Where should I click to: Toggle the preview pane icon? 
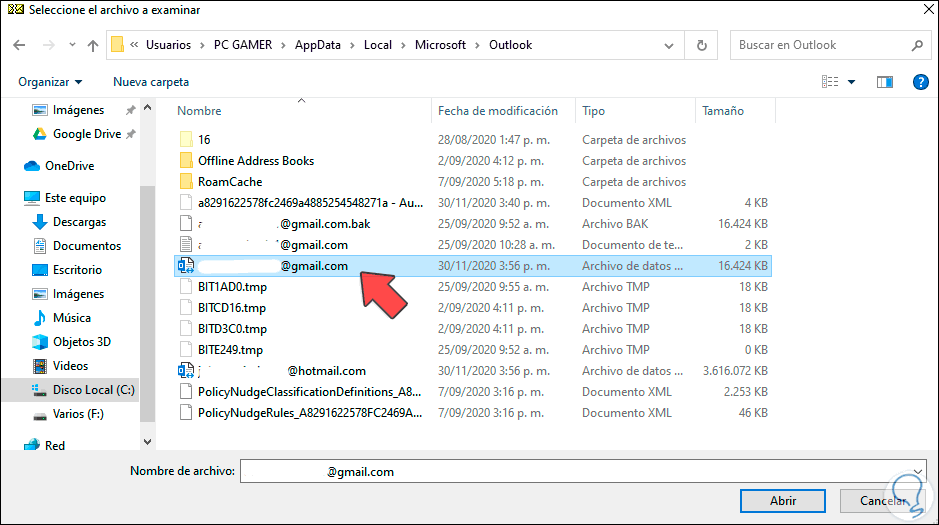pyautogui.click(x=885, y=82)
